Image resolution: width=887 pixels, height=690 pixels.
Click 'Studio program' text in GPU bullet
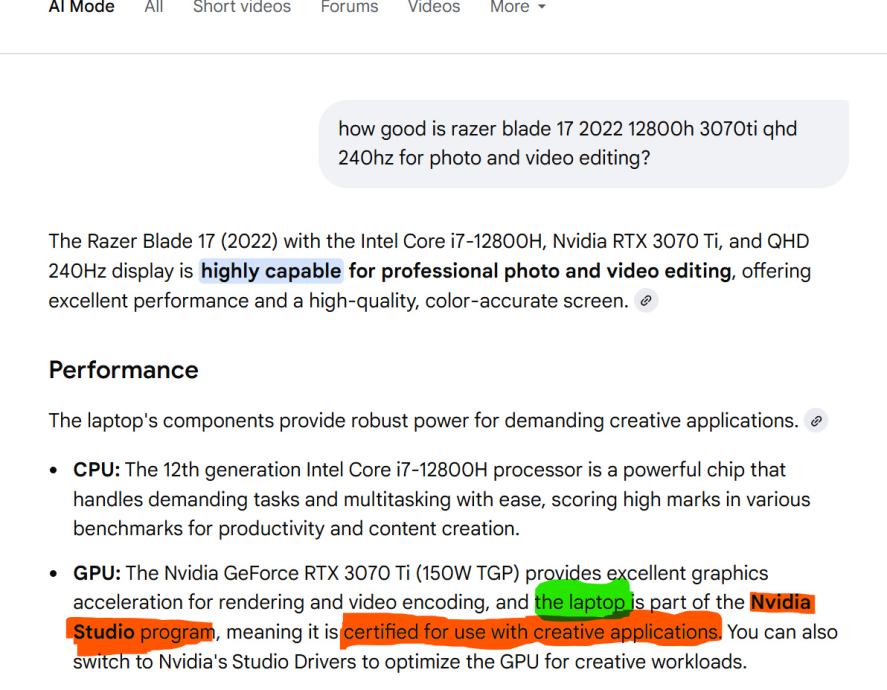click(x=144, y=632)
